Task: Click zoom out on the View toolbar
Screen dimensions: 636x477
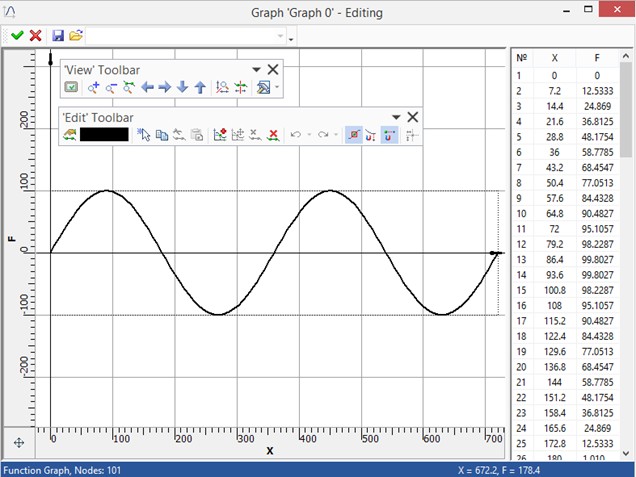Action: click(x=111, y=88)
